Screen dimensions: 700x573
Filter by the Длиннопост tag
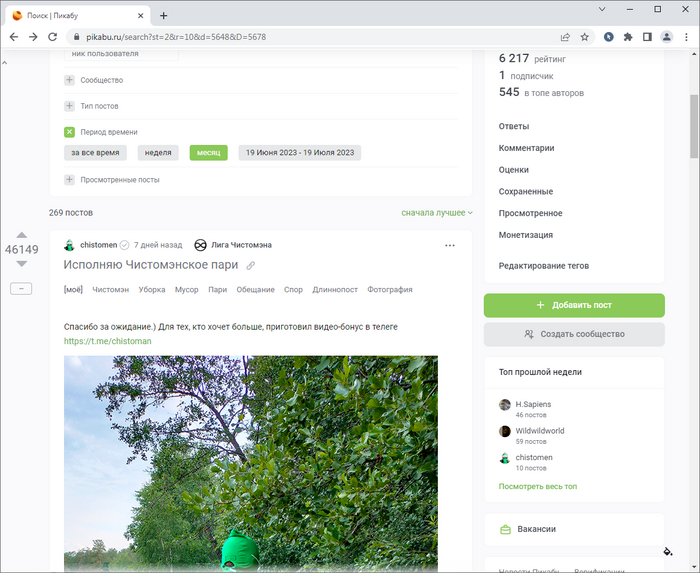point(335,290)
